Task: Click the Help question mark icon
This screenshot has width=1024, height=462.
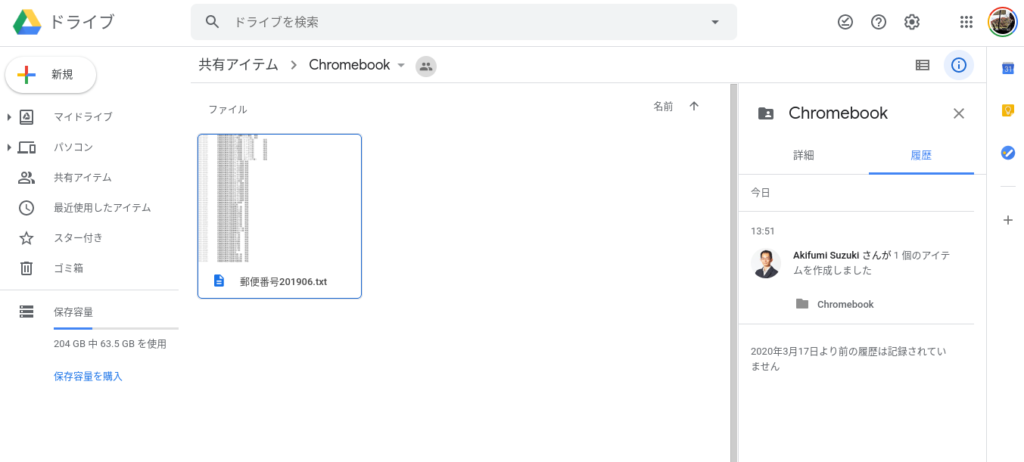Action: point(878,22)
